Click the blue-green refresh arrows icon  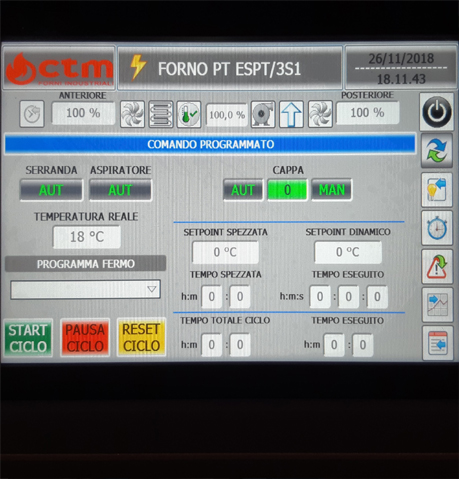[437, 151]
